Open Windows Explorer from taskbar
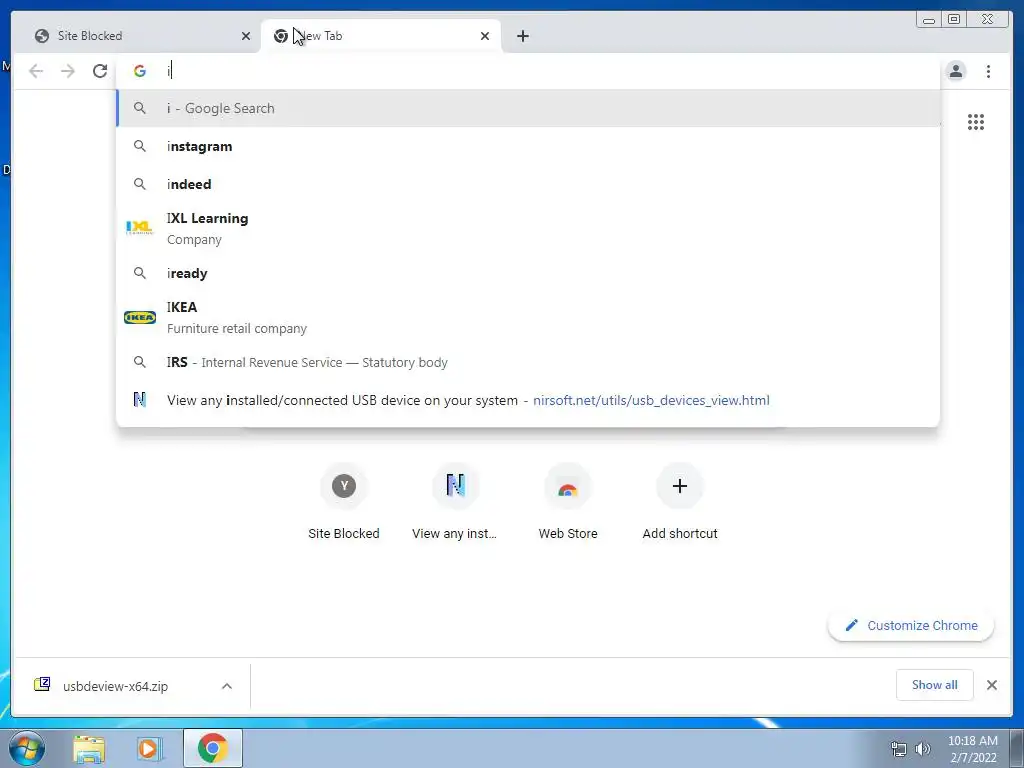 [89, 748]
